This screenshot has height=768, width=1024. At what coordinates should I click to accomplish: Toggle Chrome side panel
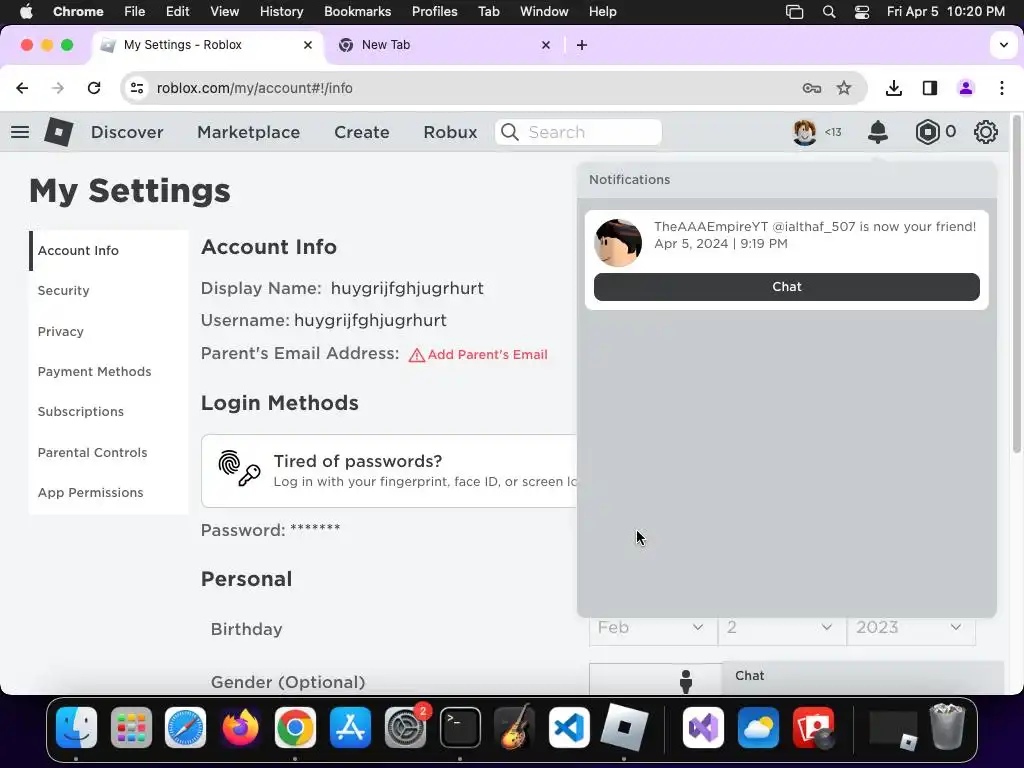[x=930, y=88]
